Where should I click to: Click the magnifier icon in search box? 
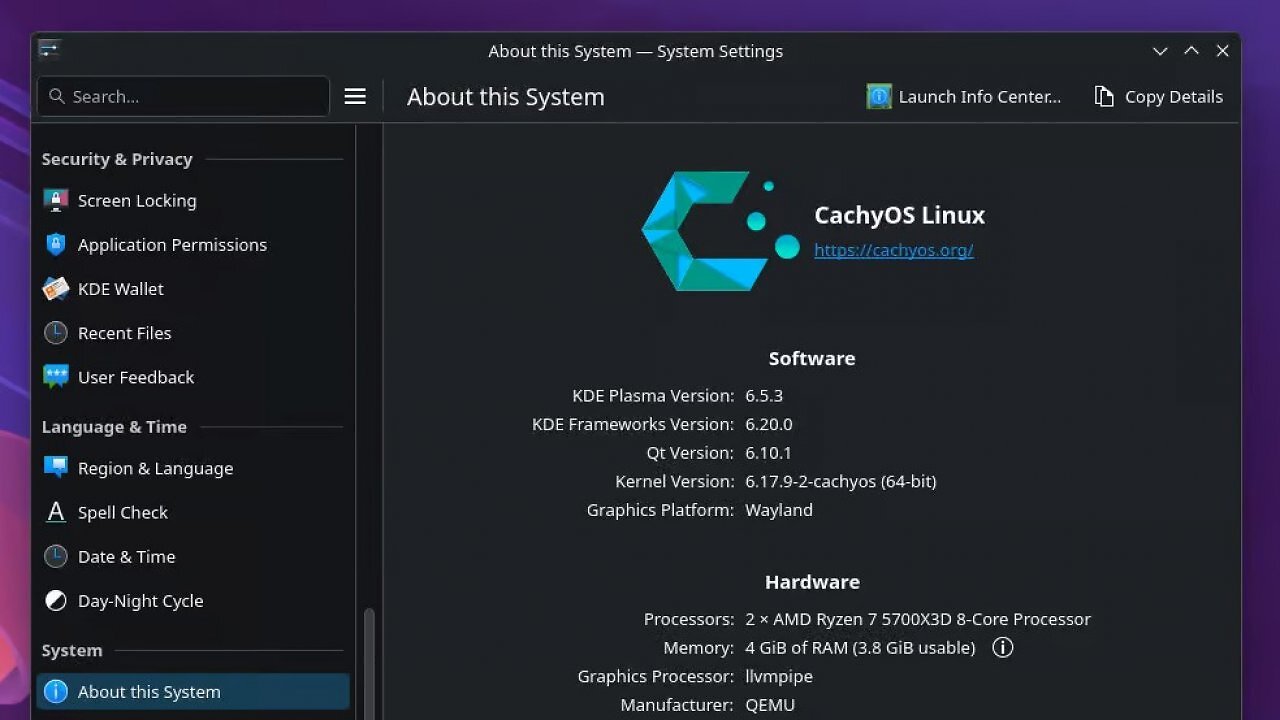pyautogui.click(x=57, y=96)
